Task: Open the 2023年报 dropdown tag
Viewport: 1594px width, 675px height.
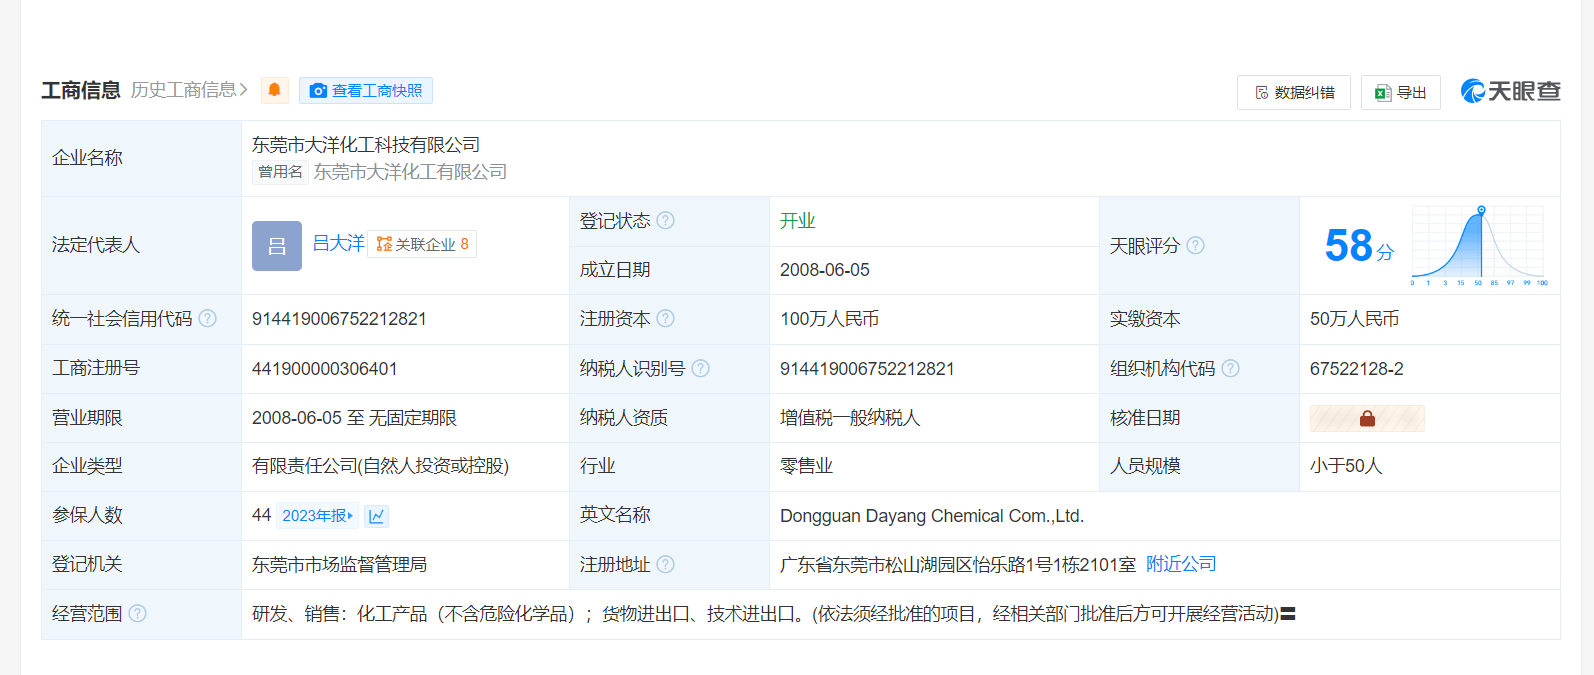Action: click(x=317, y=516)
